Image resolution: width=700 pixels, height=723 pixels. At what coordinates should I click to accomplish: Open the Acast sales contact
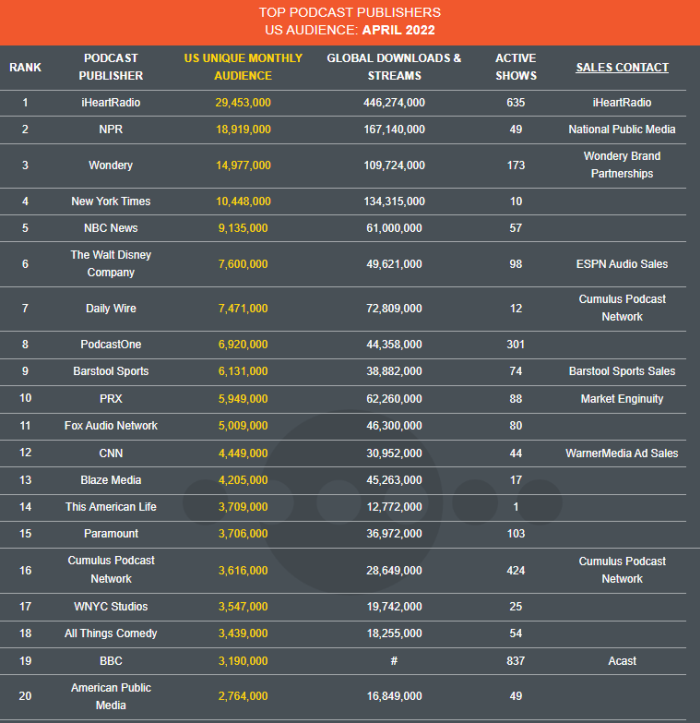622,661
